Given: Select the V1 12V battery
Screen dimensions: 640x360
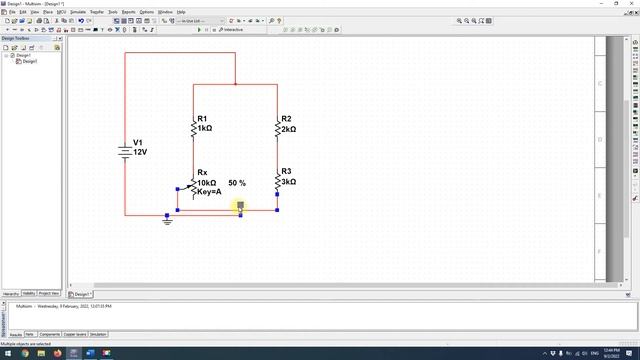Looking at the screenshot, I should click(x=125, y=152).
